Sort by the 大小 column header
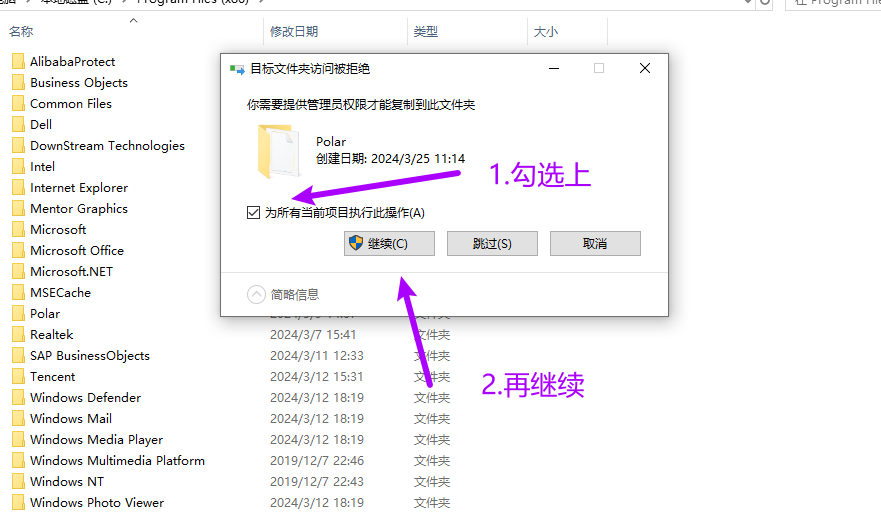Viewport: 881px width, 513px height. pos(546,31)
